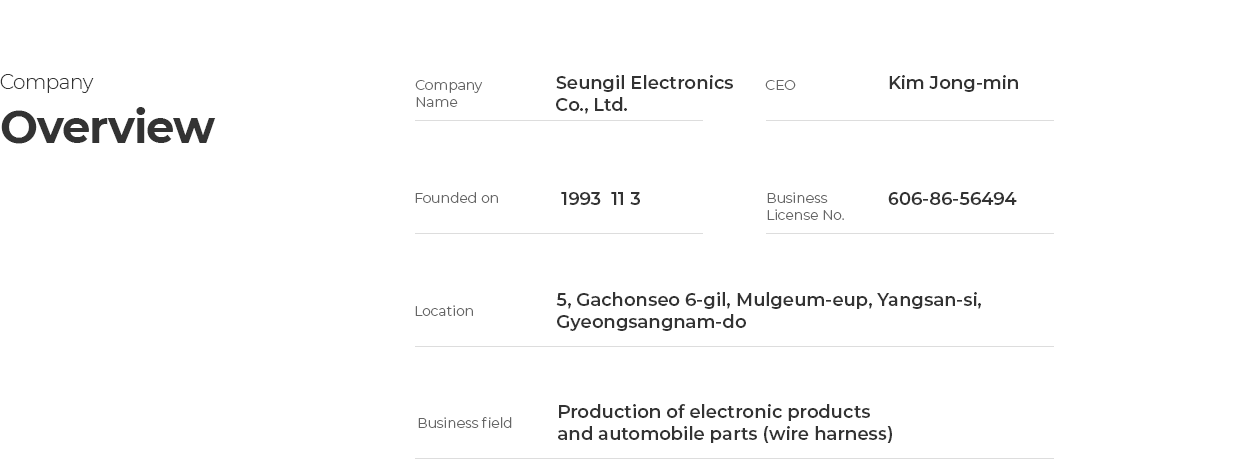Click the founding year "1993"
Viewport: 1247px width, 474px height.
(580, 199)
